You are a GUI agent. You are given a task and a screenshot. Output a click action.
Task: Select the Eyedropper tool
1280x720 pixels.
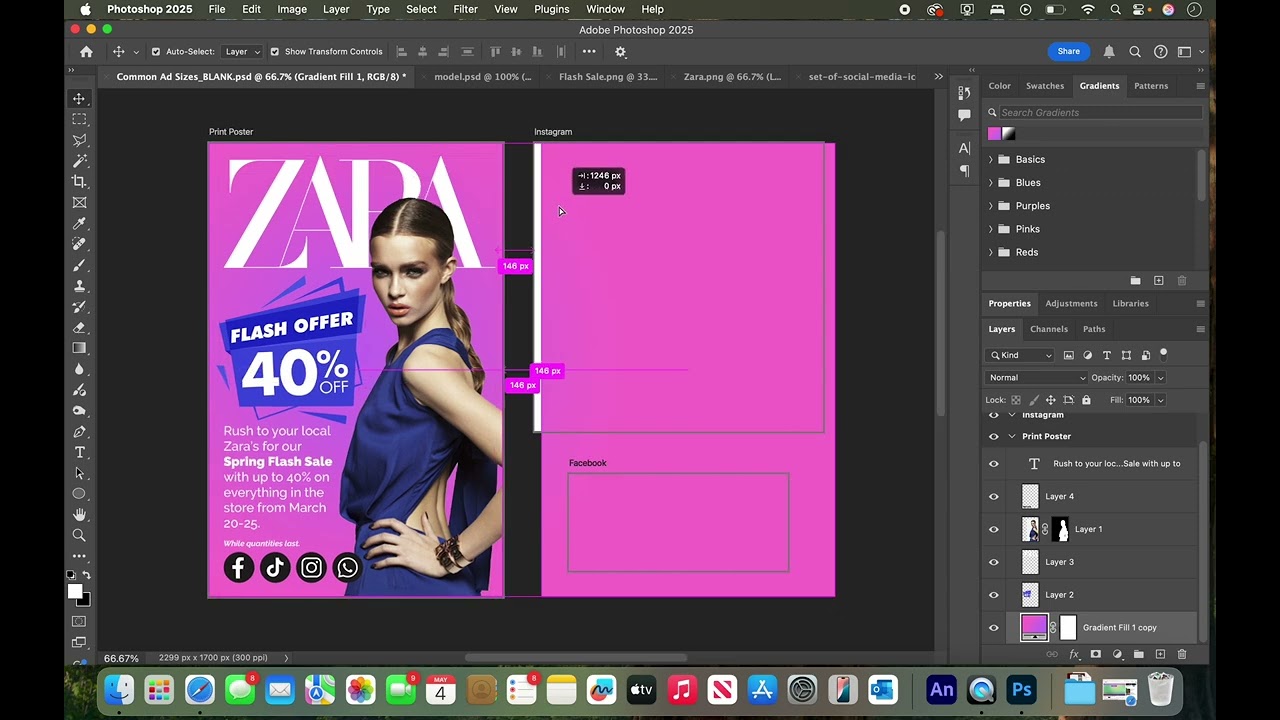79,223
